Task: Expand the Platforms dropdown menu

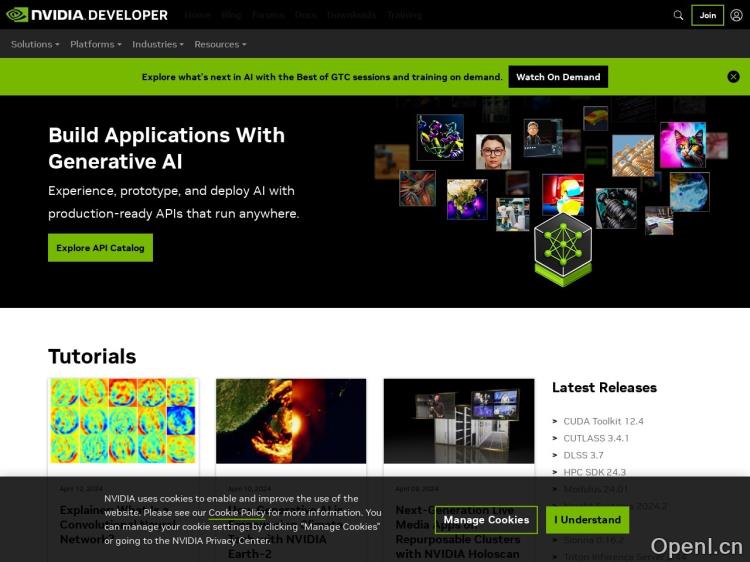Action: pos(95,44)
